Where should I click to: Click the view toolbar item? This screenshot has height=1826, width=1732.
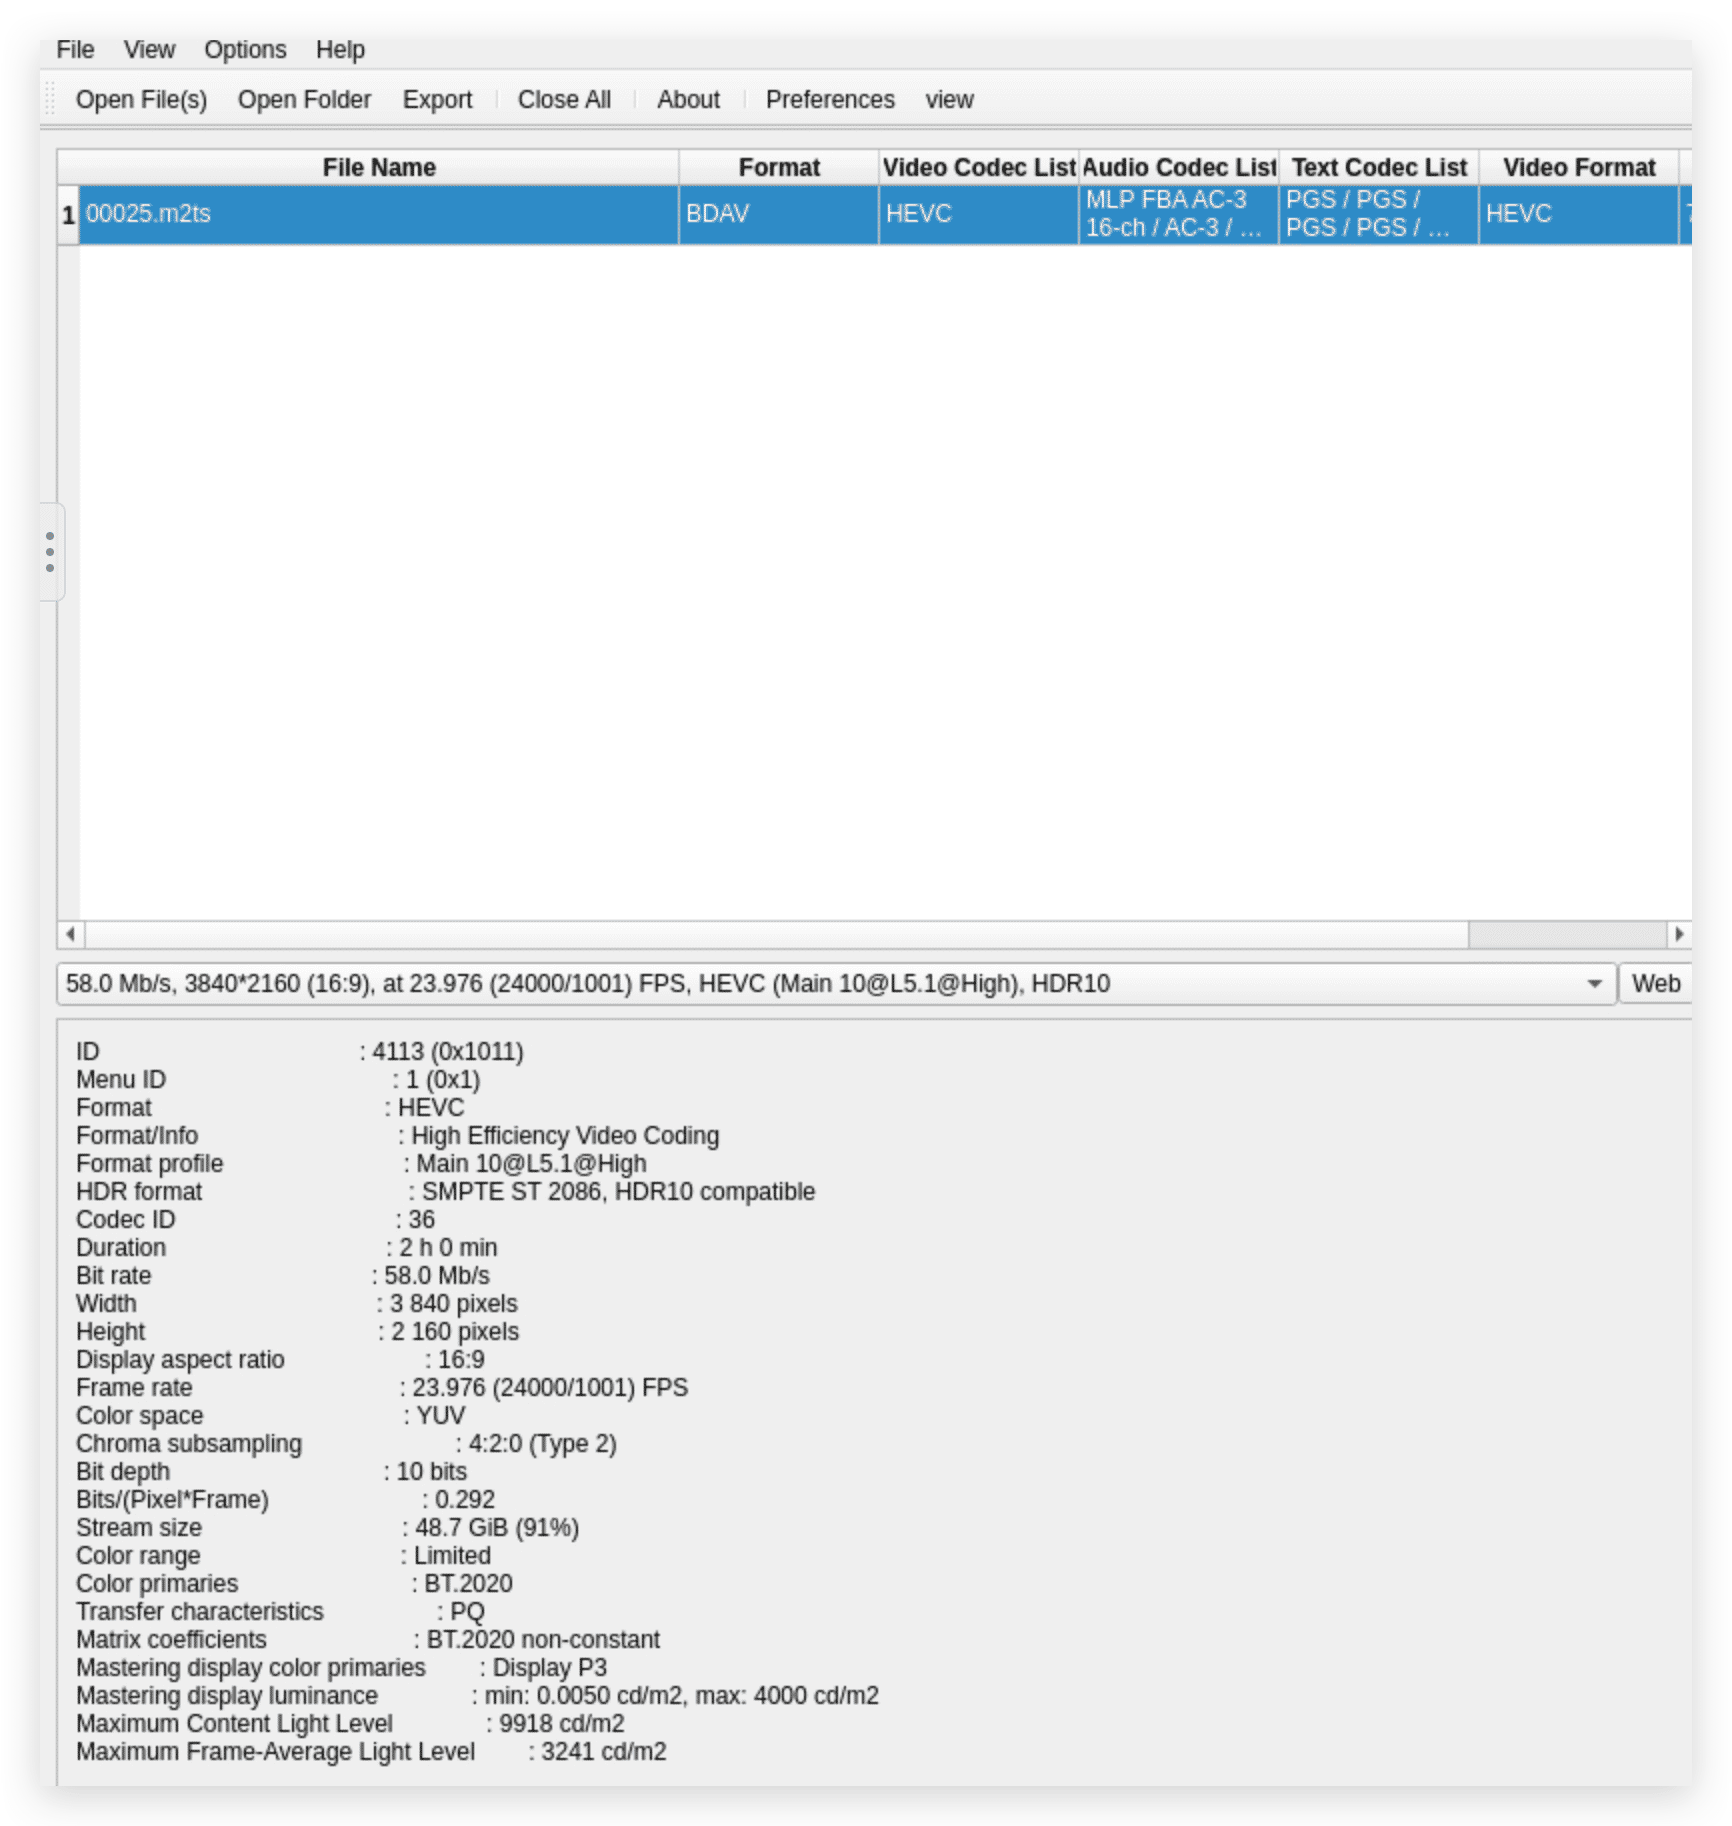click(x=949, y=100)
